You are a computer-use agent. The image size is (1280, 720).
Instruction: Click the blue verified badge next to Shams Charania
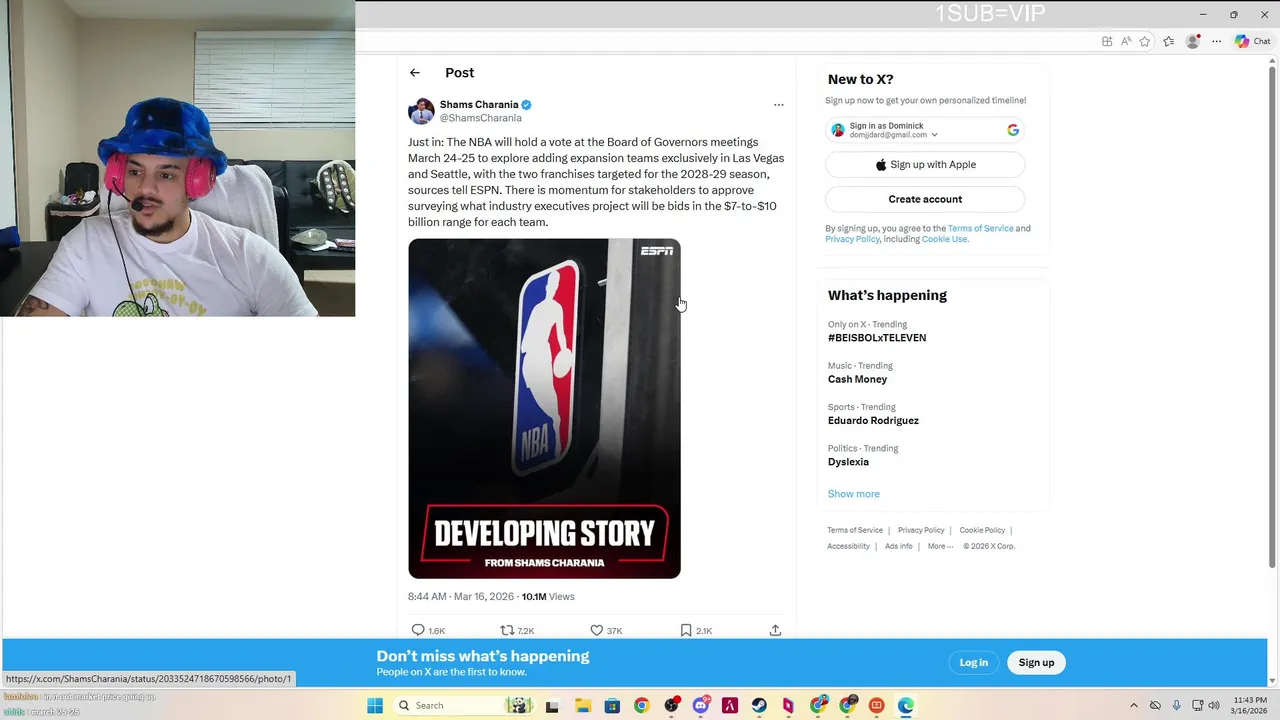point(526,104)
